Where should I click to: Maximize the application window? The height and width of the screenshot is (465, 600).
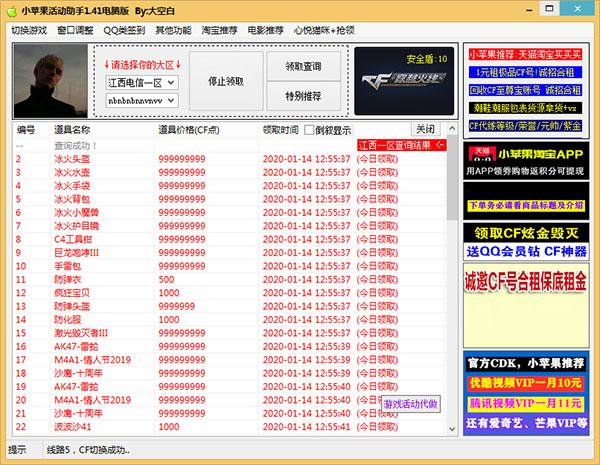point(549,8)
